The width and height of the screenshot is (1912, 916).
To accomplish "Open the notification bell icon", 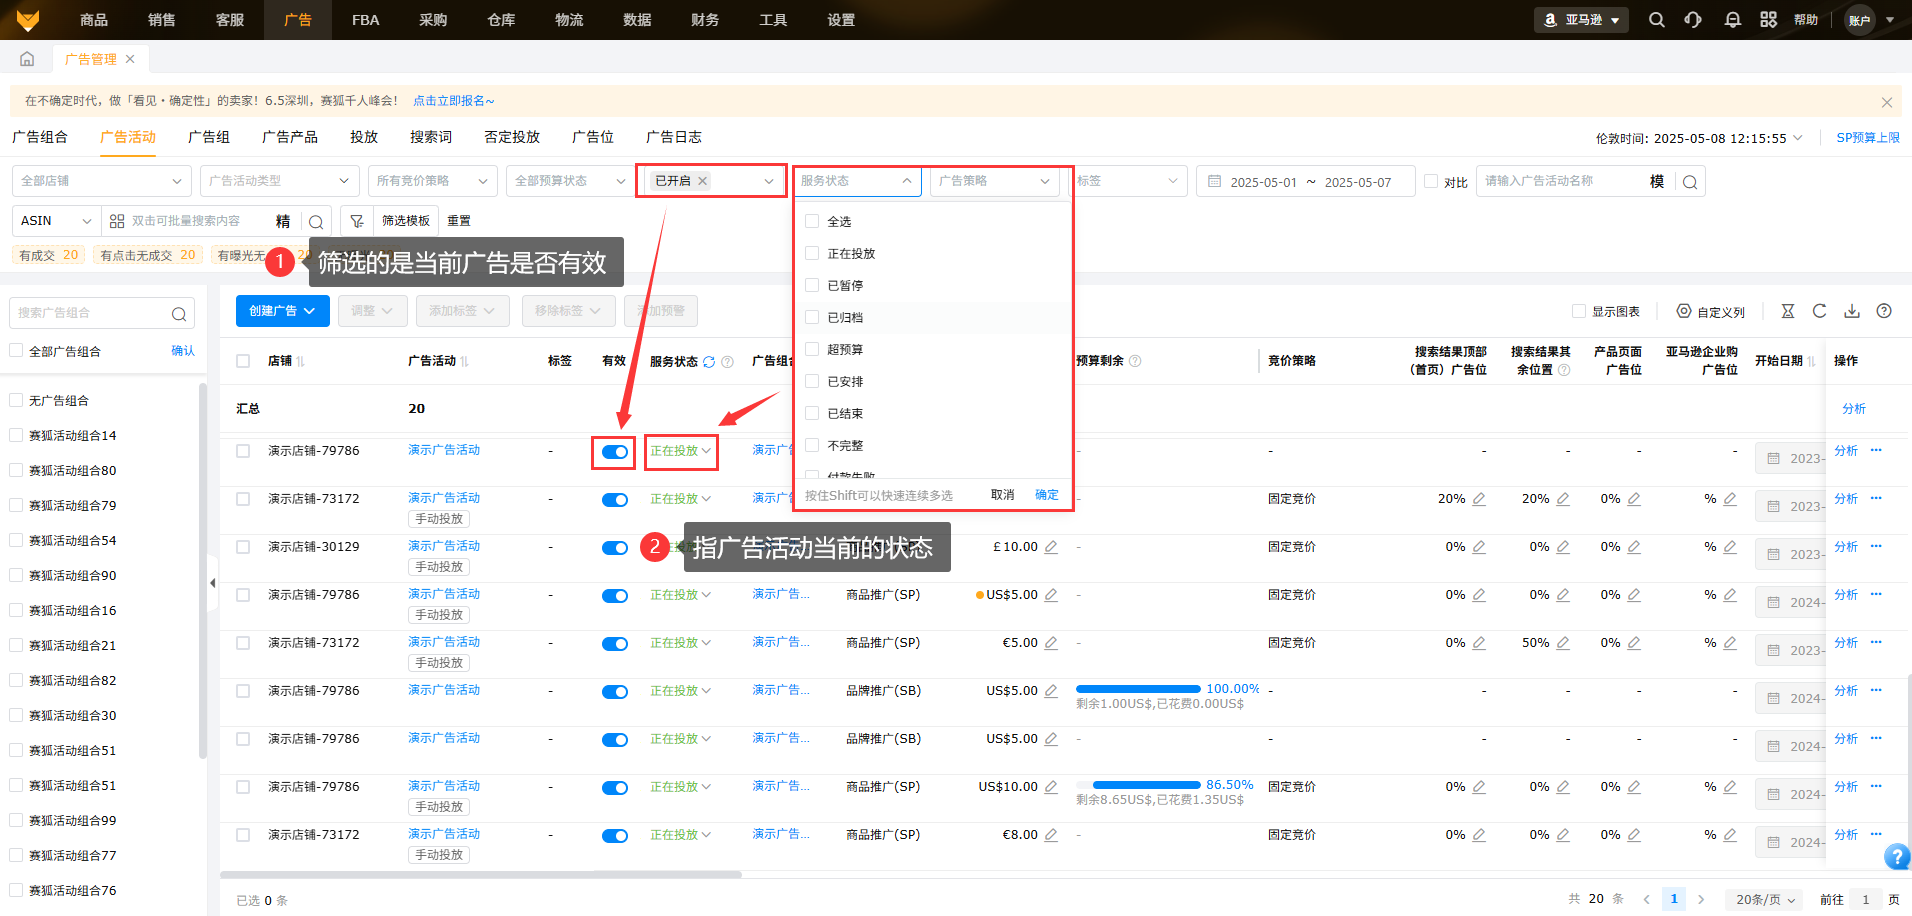I will click(x=1732, y=20).
